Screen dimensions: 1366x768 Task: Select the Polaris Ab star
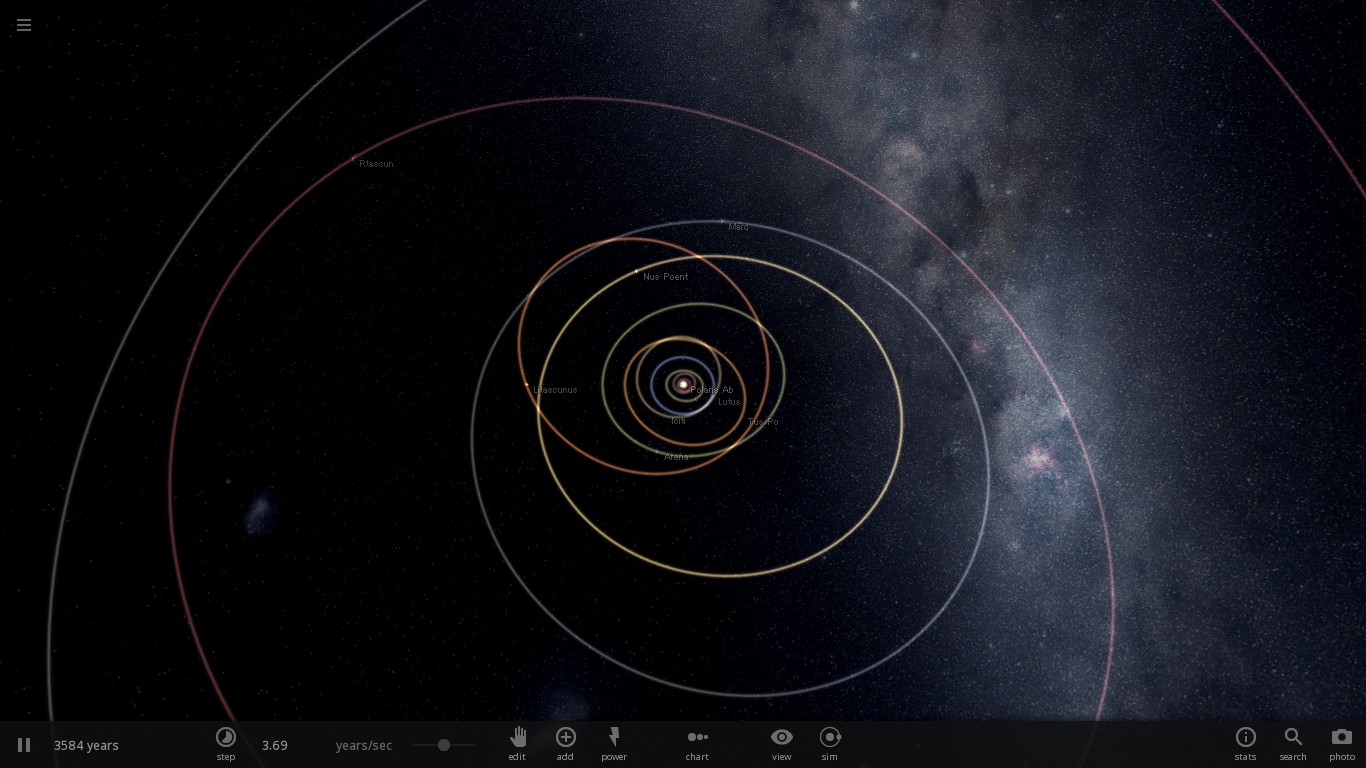(x=711, y=389)
